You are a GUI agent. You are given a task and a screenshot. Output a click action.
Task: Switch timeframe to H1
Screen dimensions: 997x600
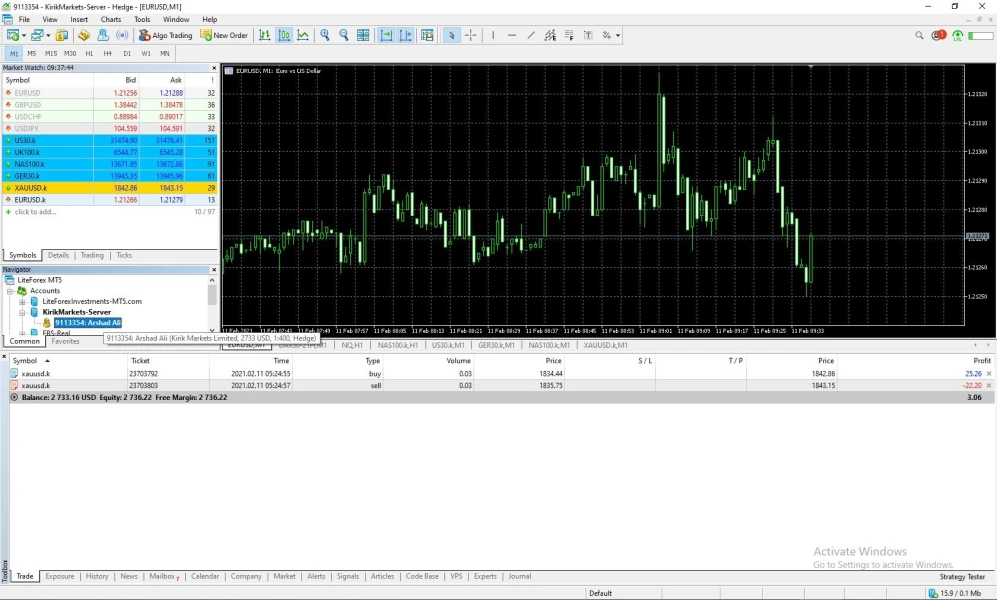(89, 53)
